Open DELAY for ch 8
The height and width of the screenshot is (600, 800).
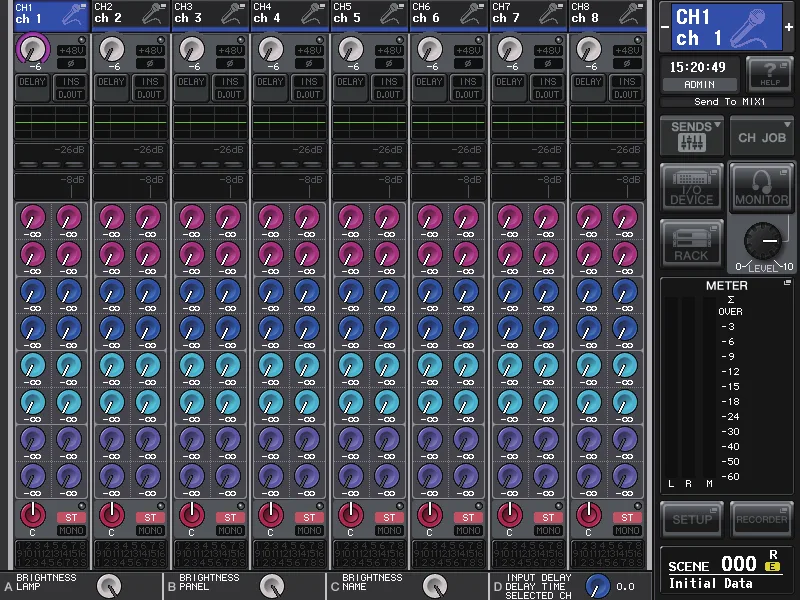tap(589, 87)
